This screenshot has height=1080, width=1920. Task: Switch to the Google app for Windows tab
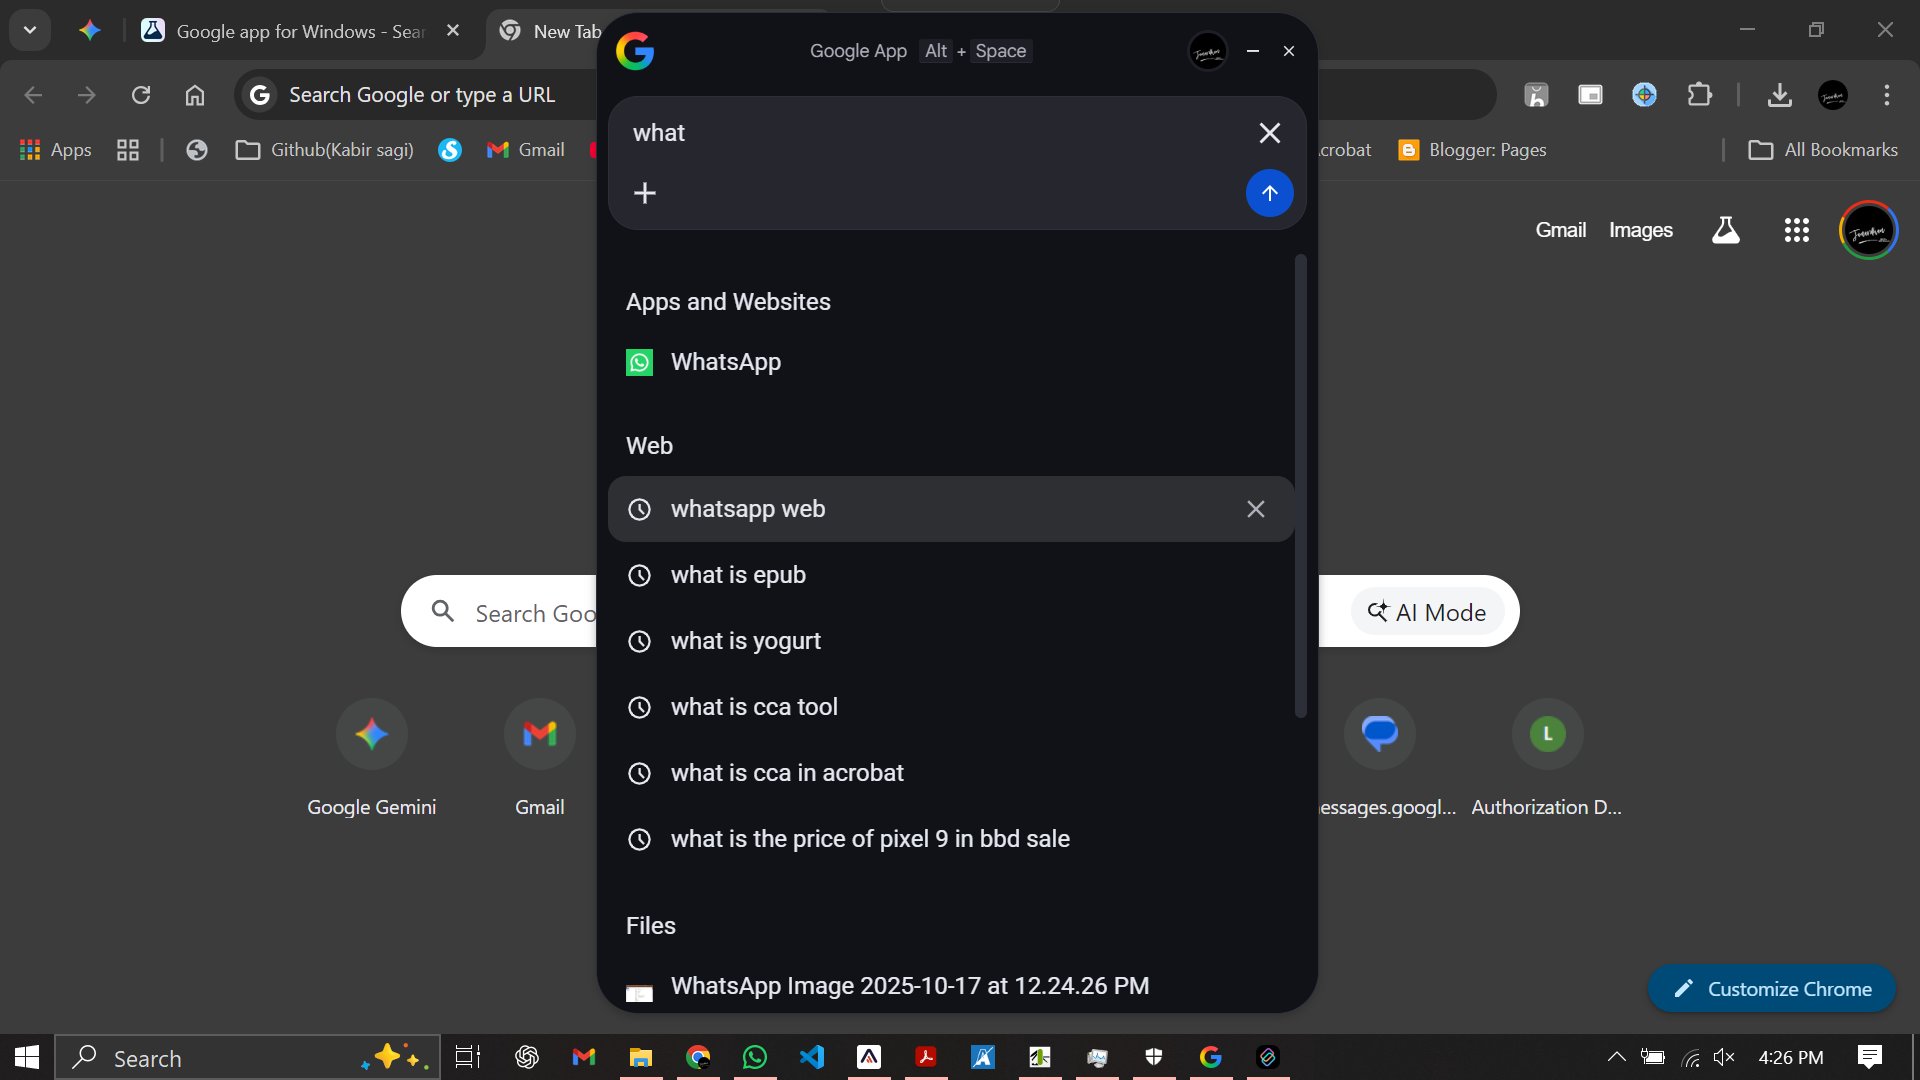point(290,31)
